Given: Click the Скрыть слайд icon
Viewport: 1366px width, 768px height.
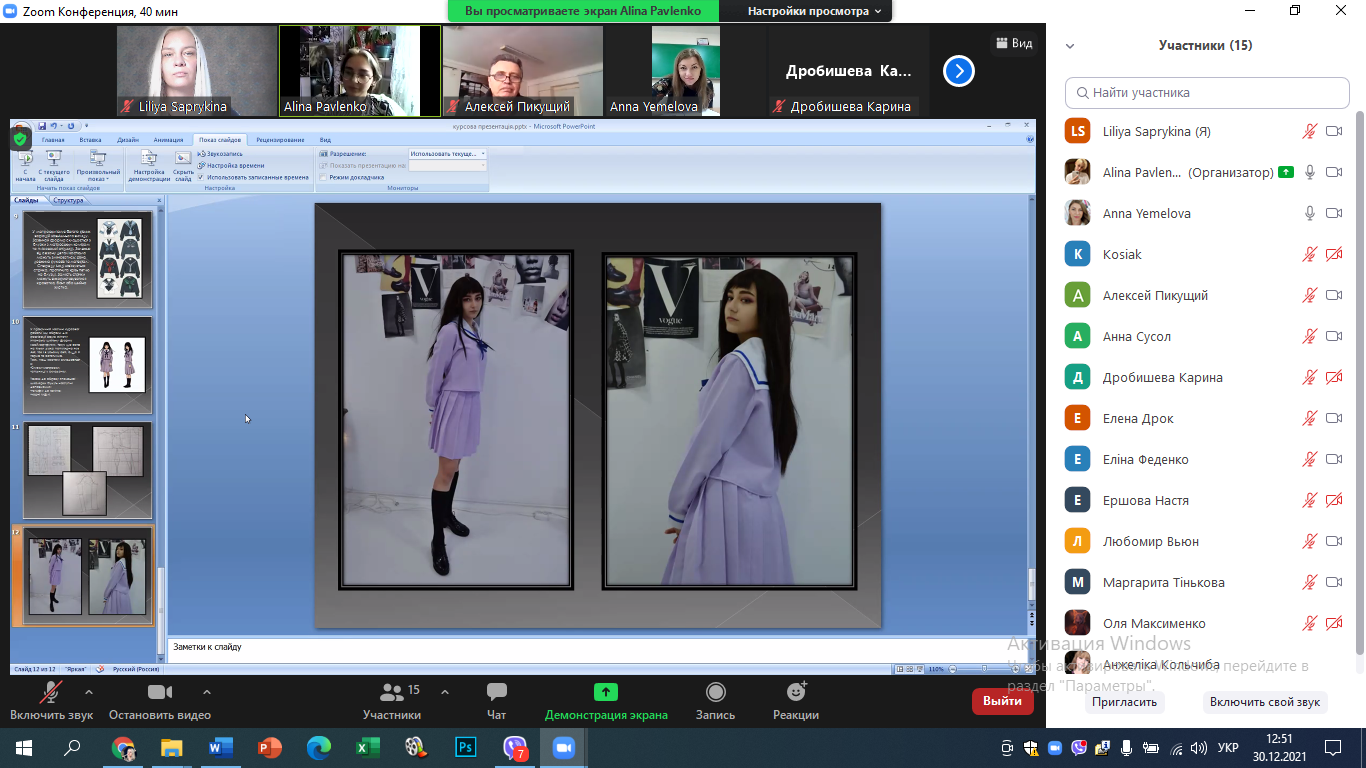Looking at the screenshot, I should click(183, 158).
